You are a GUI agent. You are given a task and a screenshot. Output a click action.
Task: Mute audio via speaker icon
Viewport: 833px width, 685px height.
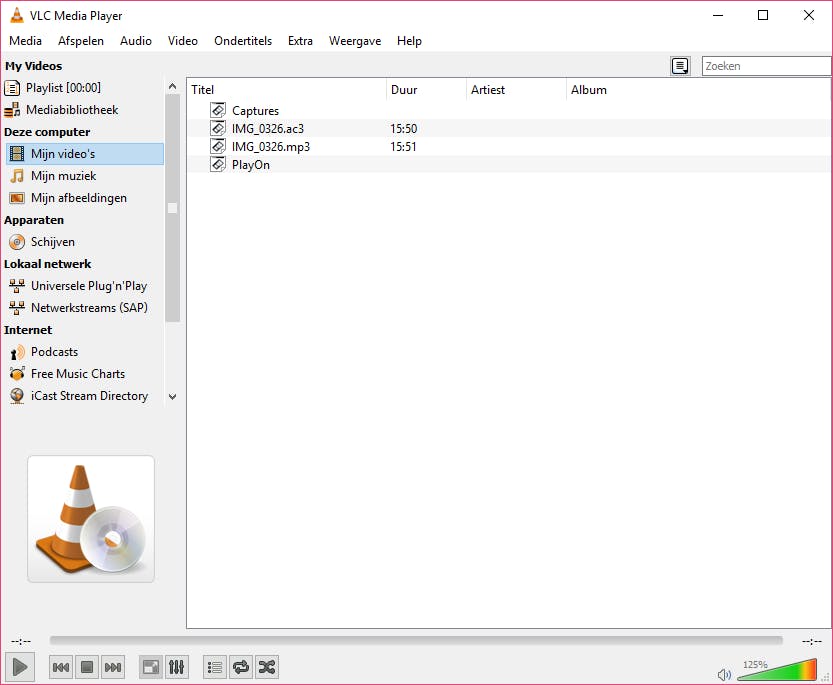[724, 674]
